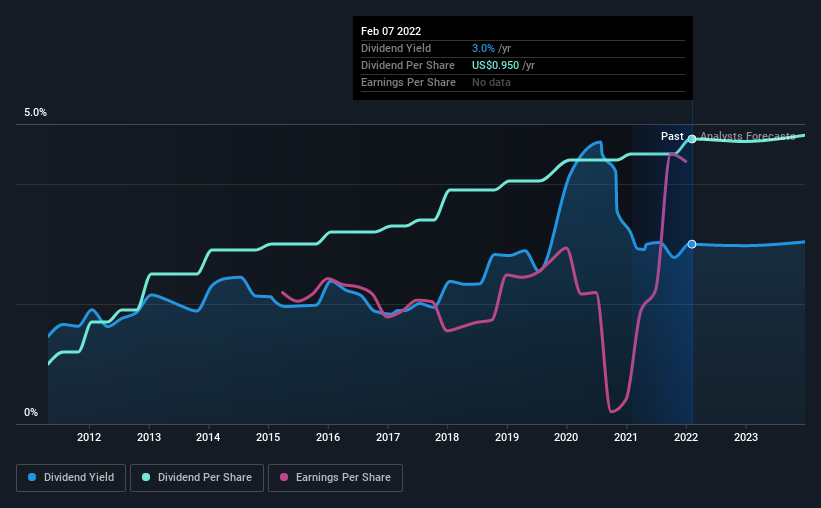Click the blue Dividend Yield legend dot
The image size is (821, 508).
(32, 477)
